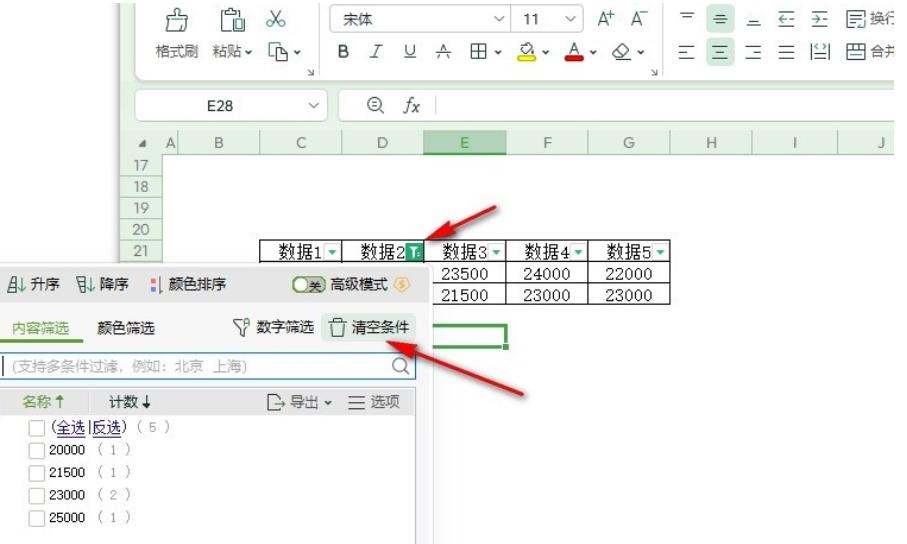Viewport: 907px width, 544px height.
Task: Click the search magnifier in filter box
Action: (x=400, y=366)
